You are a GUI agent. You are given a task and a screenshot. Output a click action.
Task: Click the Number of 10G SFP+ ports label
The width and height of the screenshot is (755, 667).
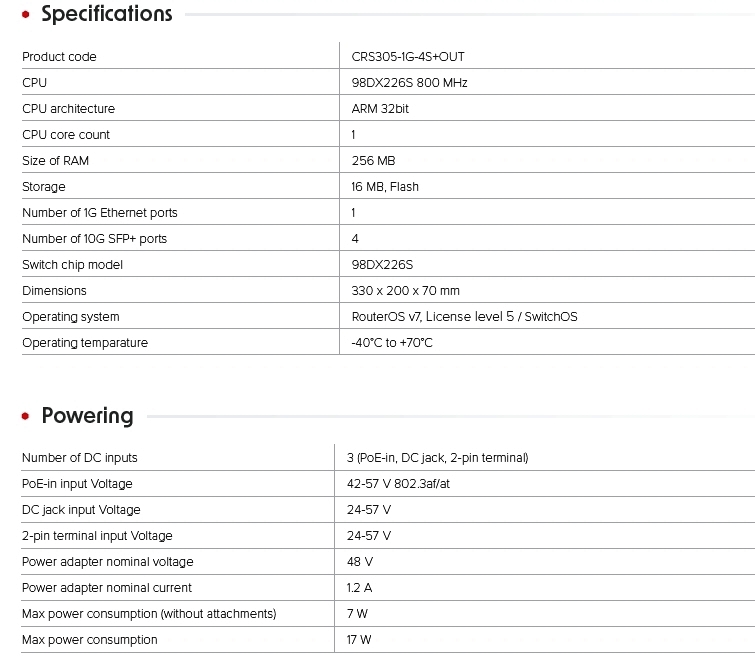pos(94,239)
